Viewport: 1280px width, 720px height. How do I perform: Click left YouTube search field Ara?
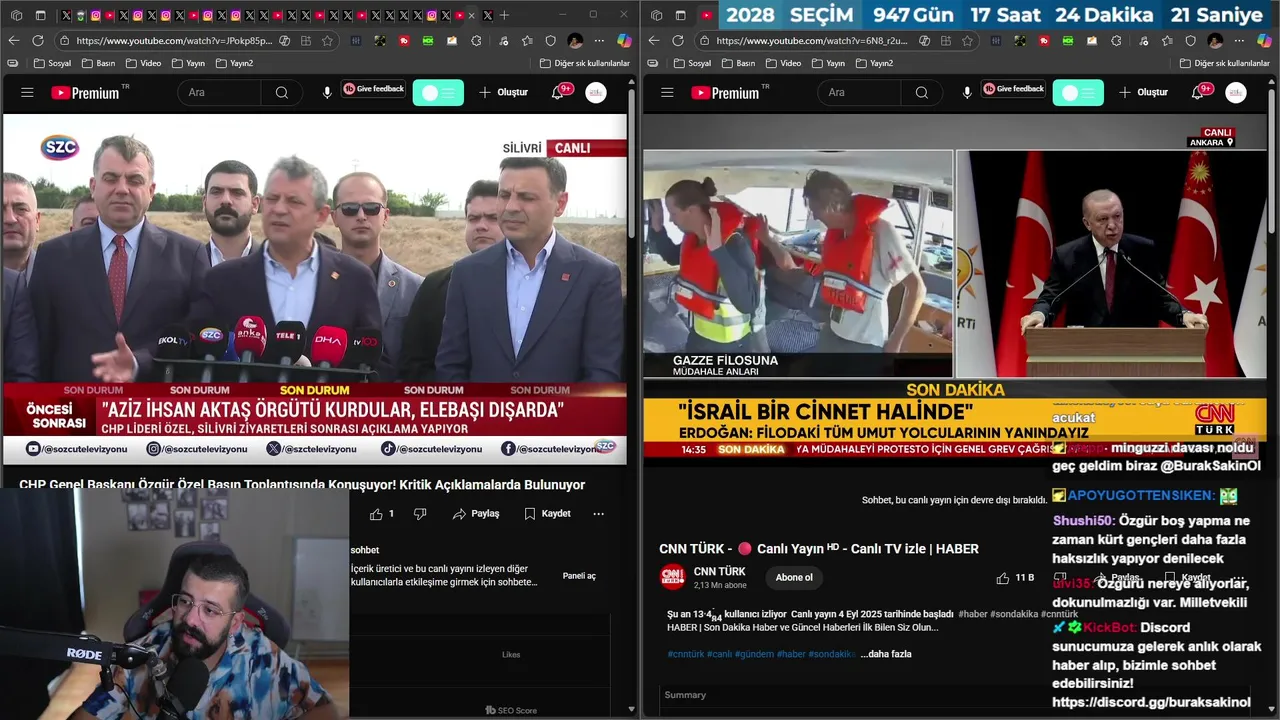tap(219, 93)
